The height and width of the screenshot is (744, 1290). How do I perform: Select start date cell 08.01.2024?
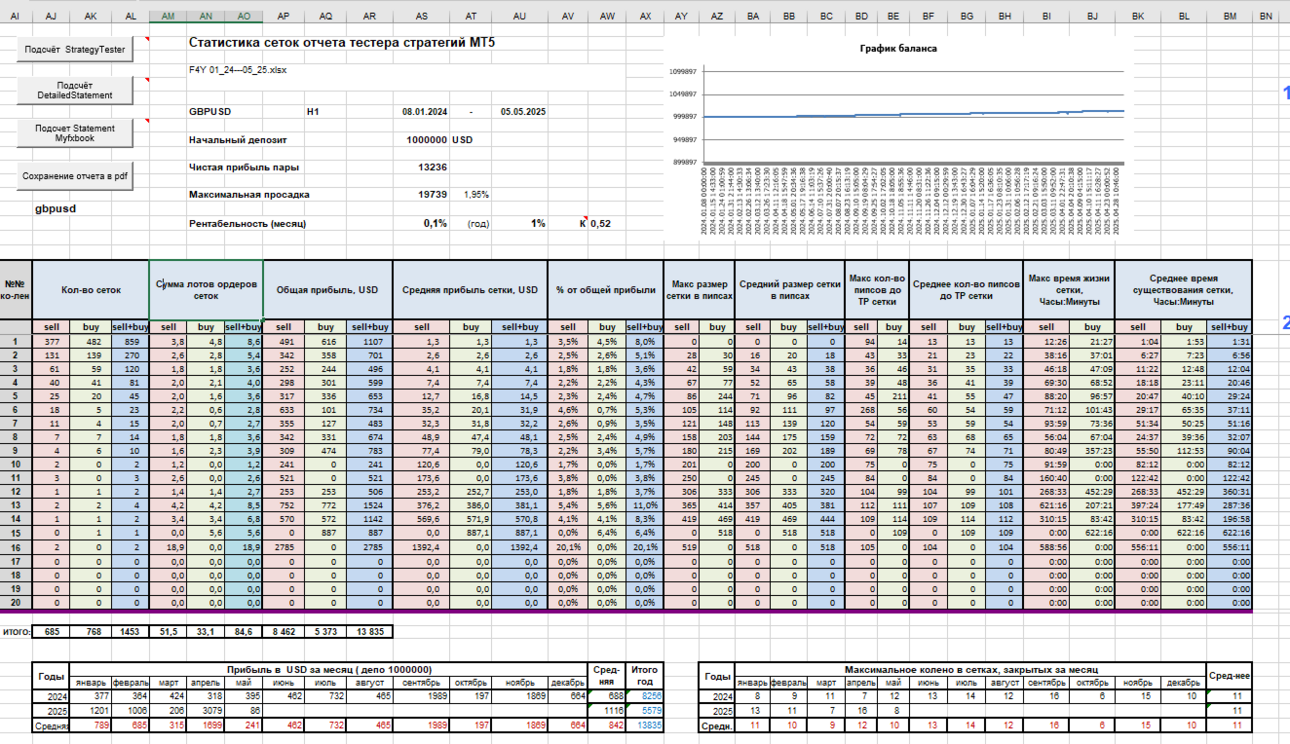pyautogui.click(x=424, y=112)
